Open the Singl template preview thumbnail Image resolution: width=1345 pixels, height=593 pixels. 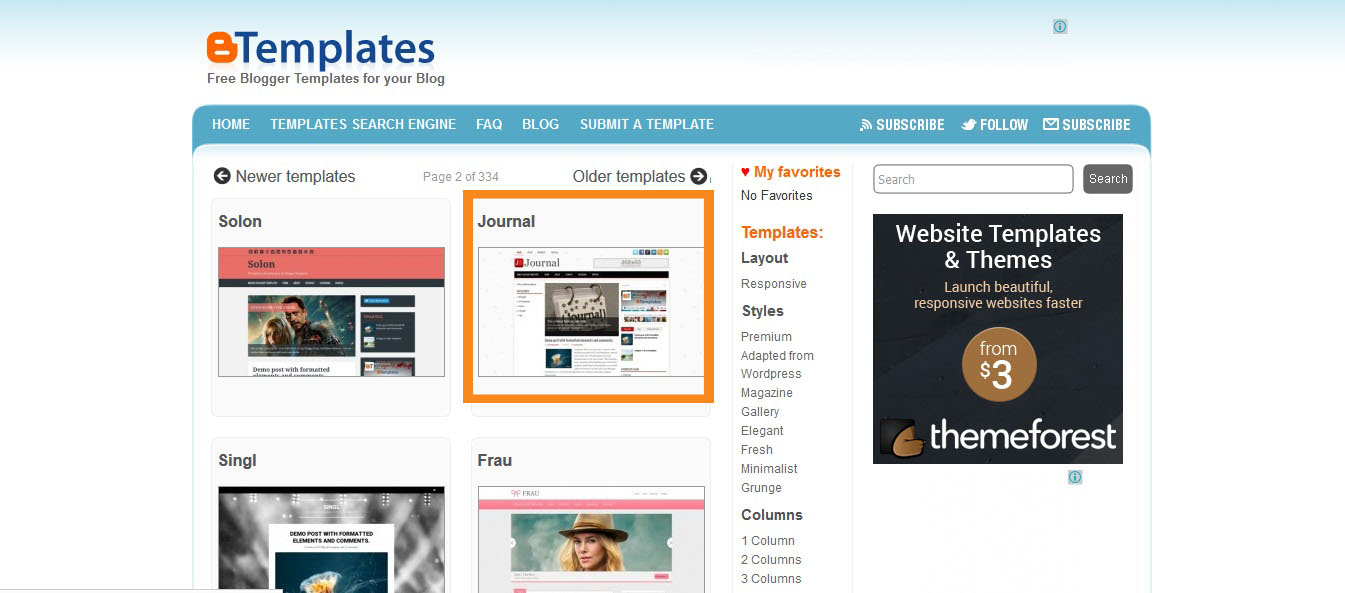point(331,539)
